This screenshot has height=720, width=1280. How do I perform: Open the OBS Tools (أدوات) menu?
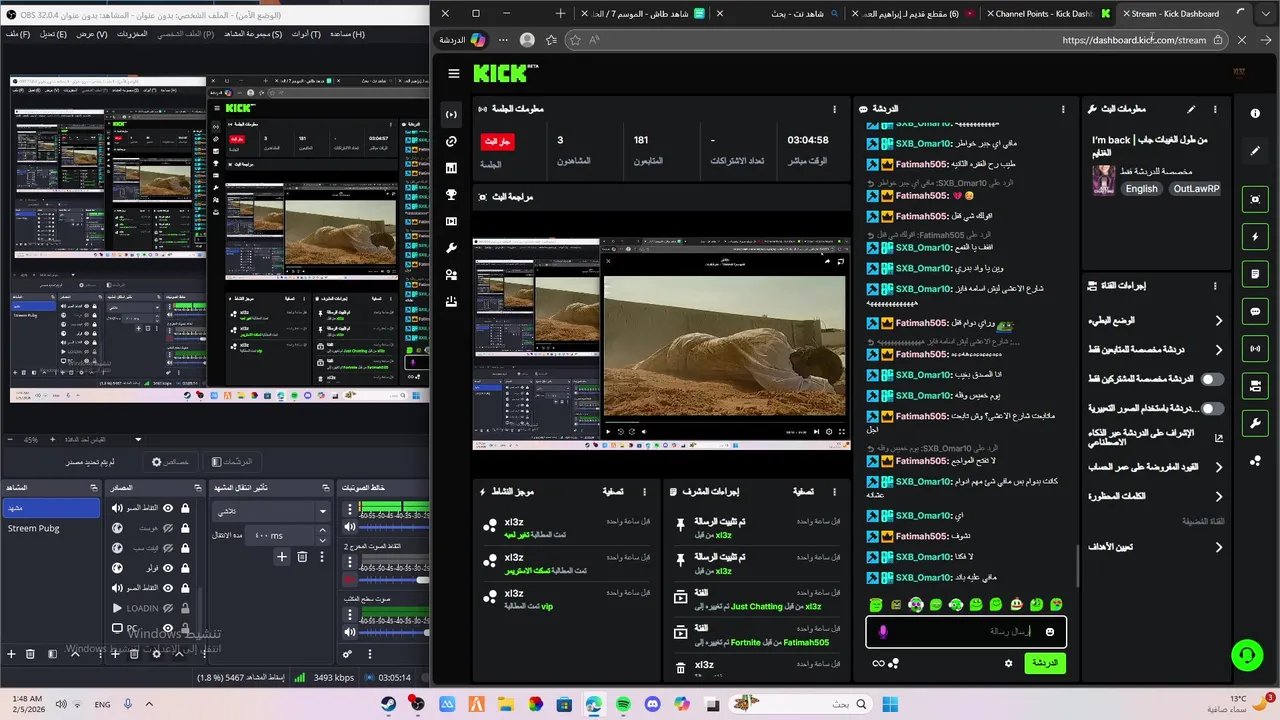coord(306,34)
